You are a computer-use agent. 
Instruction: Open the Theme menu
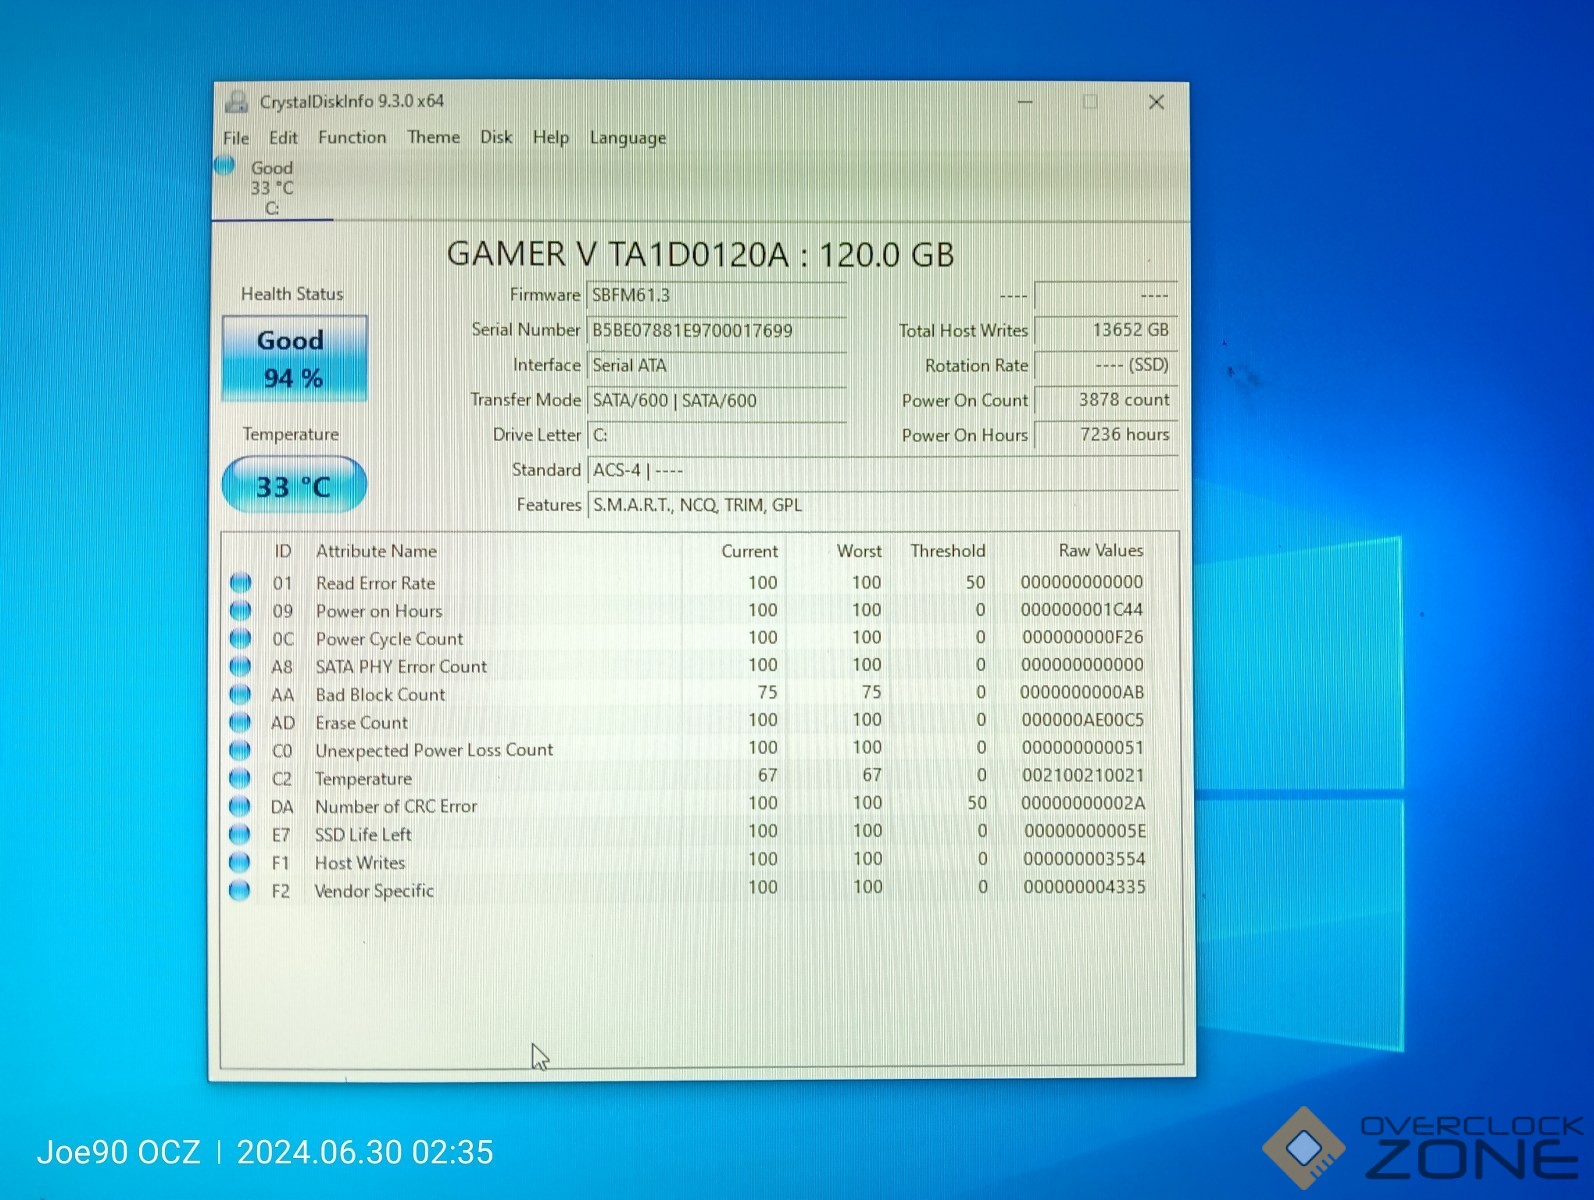point(433,138)
